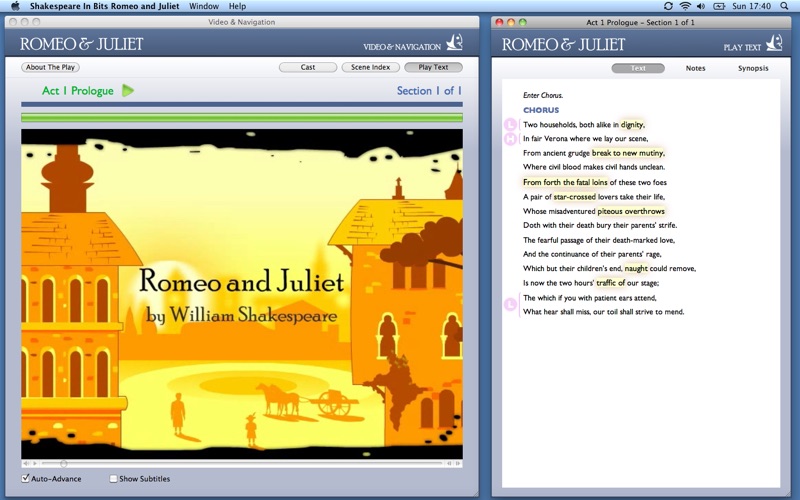Click highlighted phrase 'piteous overthrows'
The width and height of the screenshot is (800, 500).
pyautogui.click(x=631, y=211)
